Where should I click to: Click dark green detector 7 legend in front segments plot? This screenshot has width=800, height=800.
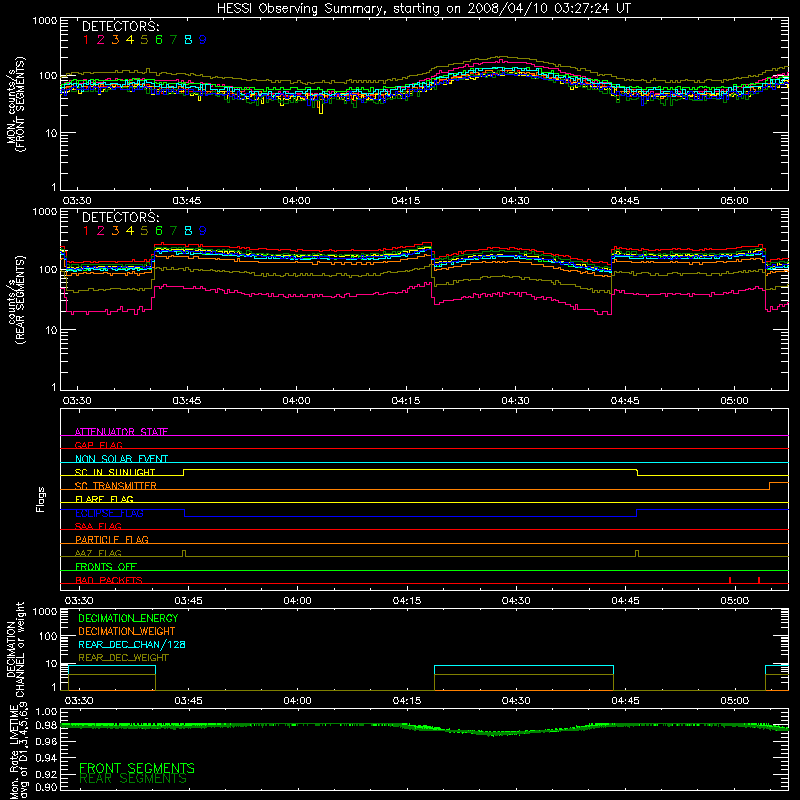(173, 39)
